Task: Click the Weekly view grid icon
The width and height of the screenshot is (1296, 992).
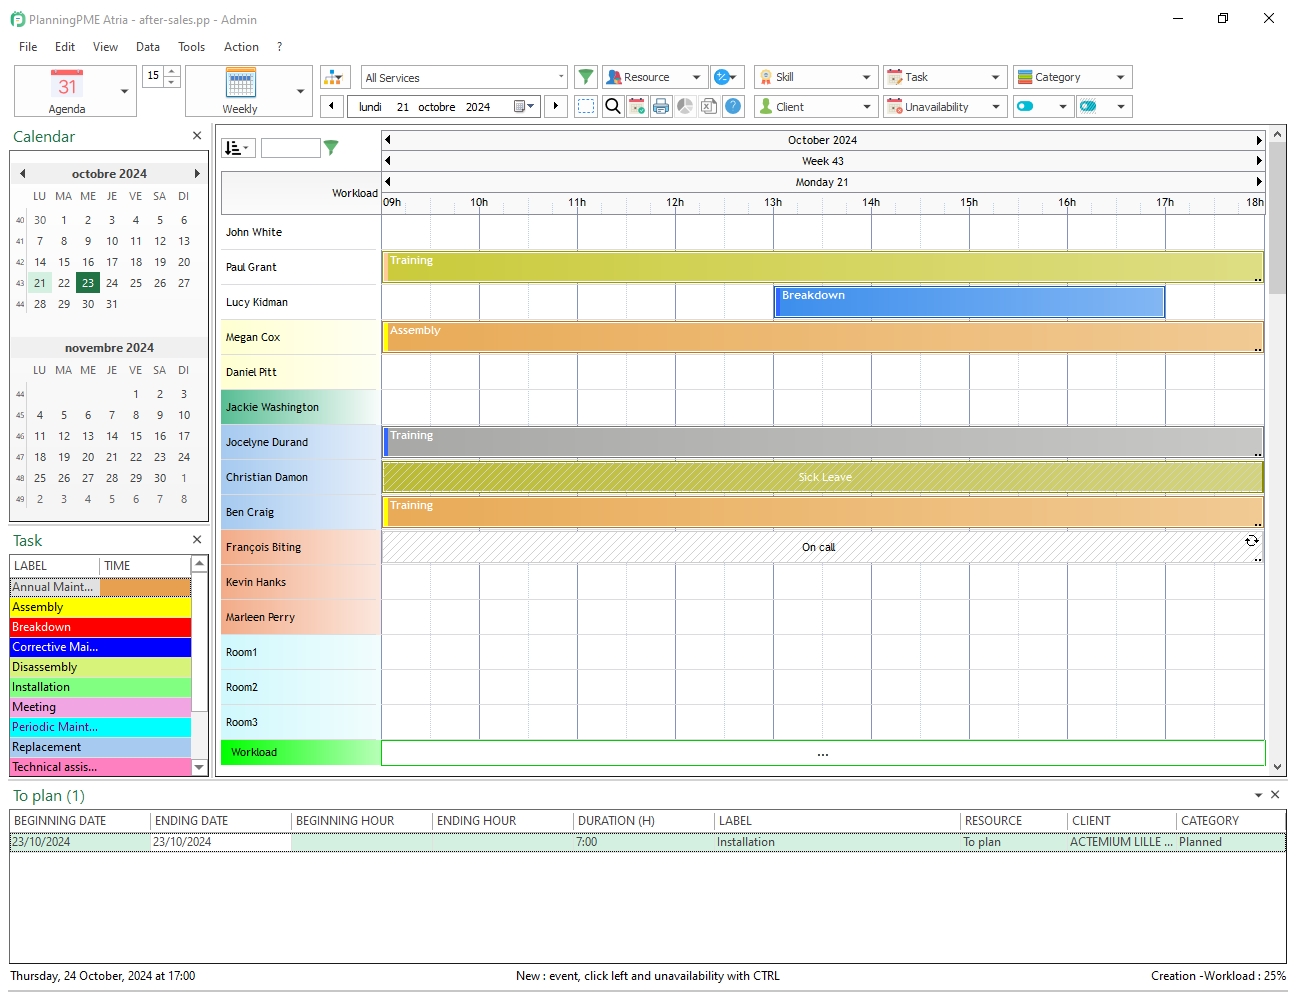Action: tap(241, 84)
